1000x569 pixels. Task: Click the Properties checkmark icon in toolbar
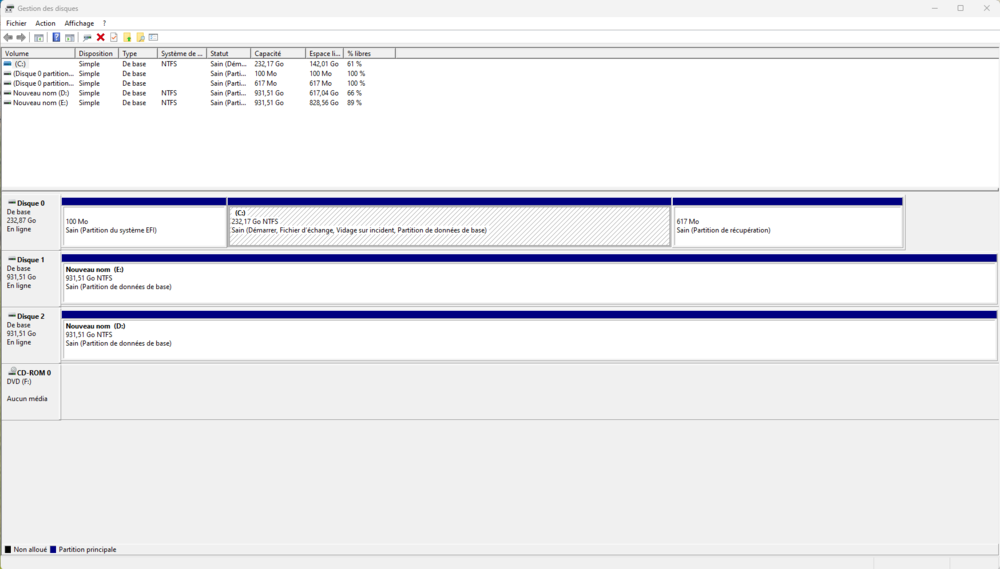pos(113,38)
